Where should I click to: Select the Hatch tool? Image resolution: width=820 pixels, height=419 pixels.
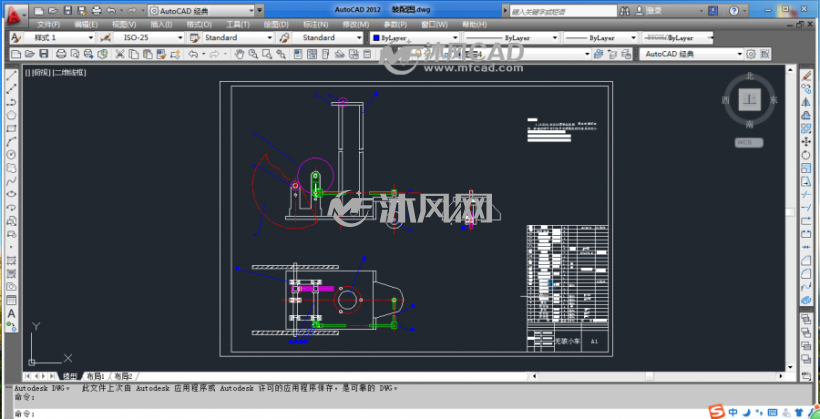click(11, 261)
